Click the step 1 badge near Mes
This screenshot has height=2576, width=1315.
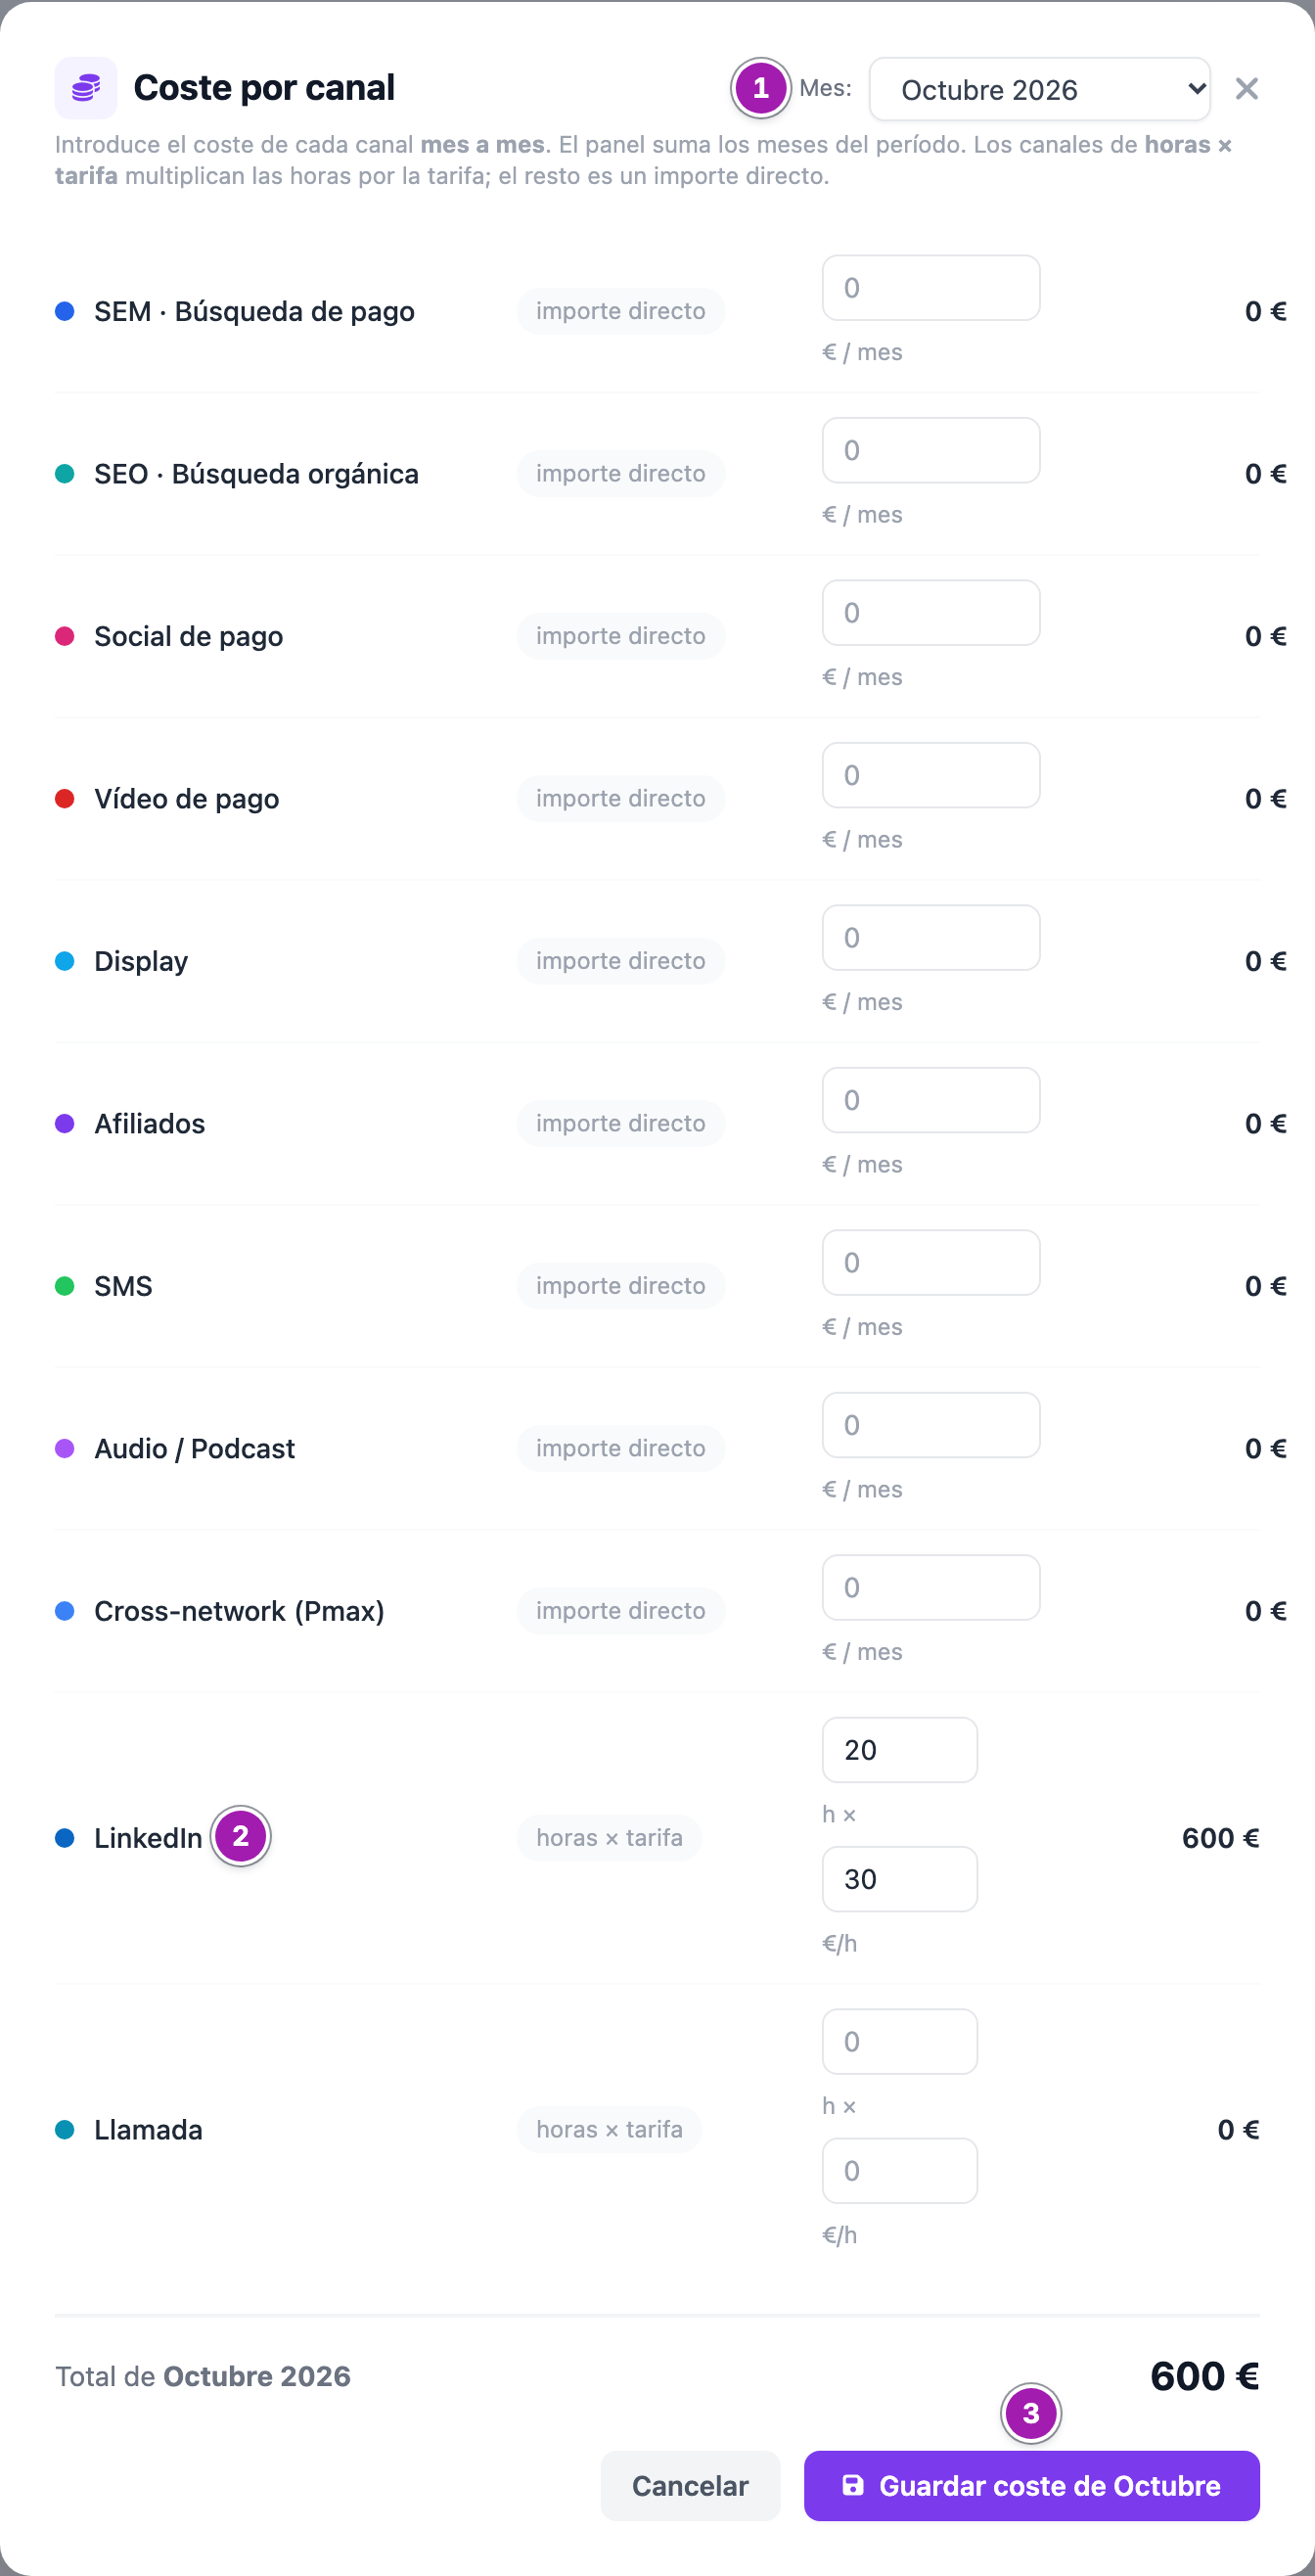[x=760, y=88]
